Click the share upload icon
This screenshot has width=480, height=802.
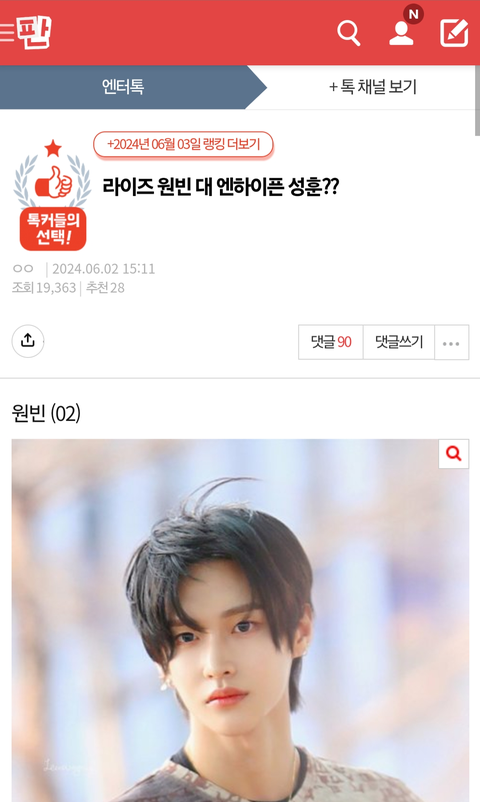[x=28, y=341]
